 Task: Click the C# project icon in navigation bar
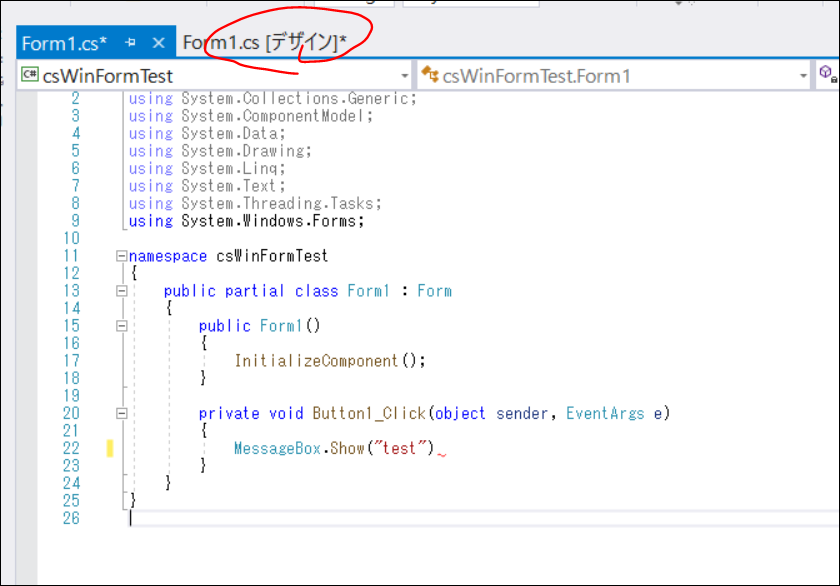tap(29, 74)
